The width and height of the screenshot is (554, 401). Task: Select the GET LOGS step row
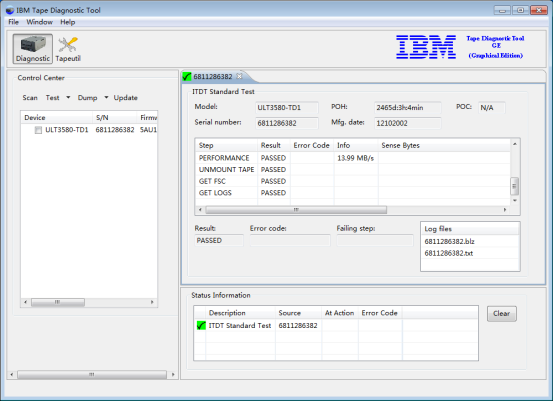click(353, 193)
